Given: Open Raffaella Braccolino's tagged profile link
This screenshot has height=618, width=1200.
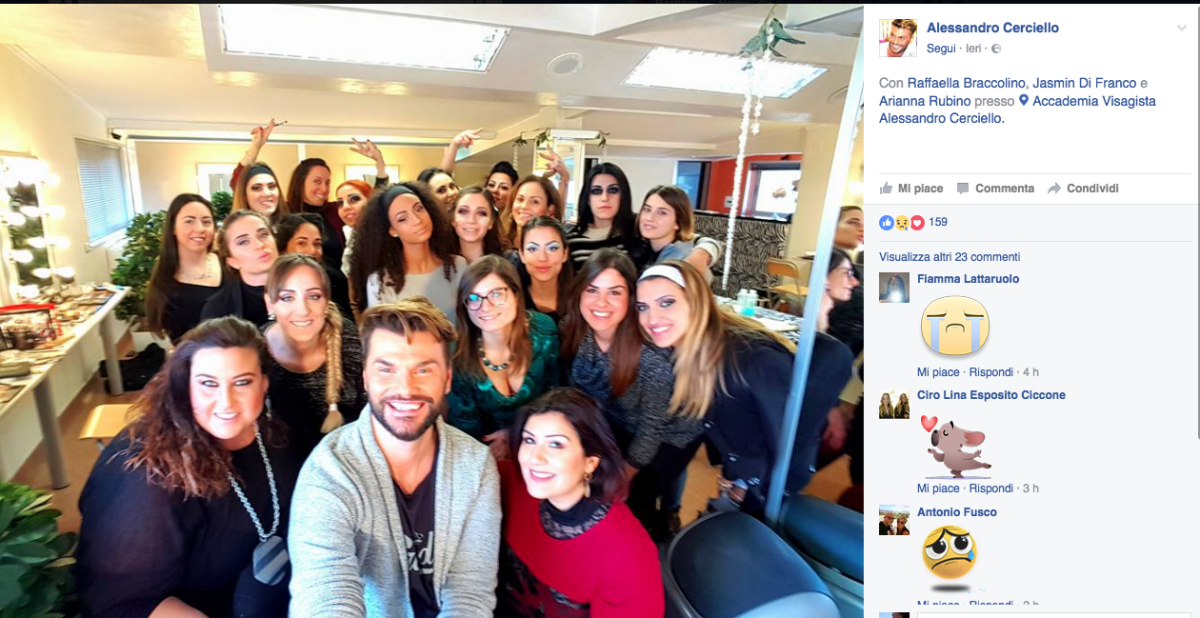Looking at the screenshot, I should pos(966,83).
